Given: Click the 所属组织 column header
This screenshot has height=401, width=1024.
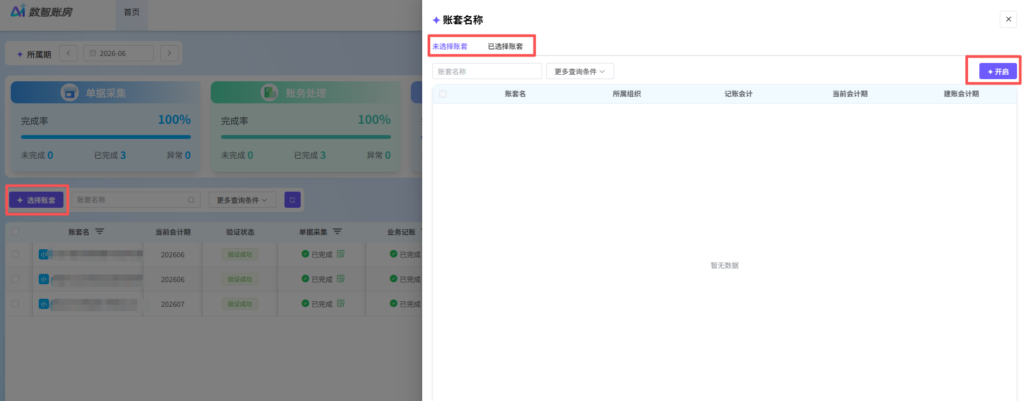Looking at the screenshot, I should pyautogui.click(x=626, y=94).
